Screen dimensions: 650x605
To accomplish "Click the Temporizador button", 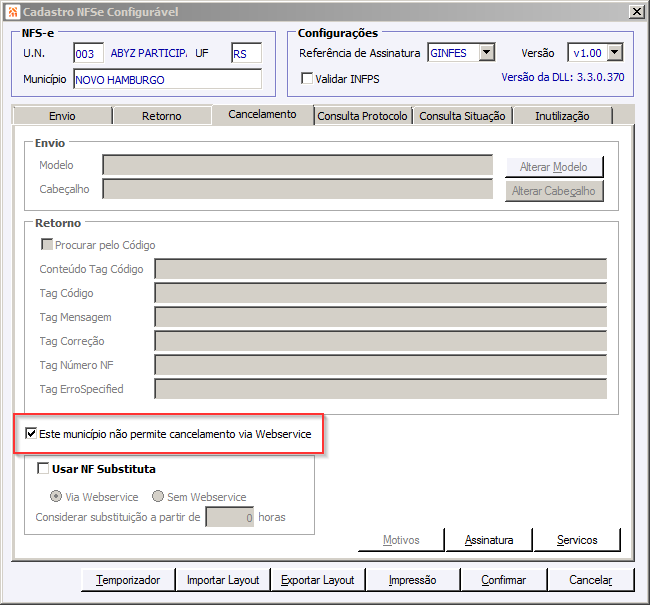I will pyautogui.click(x=128, y=580).
